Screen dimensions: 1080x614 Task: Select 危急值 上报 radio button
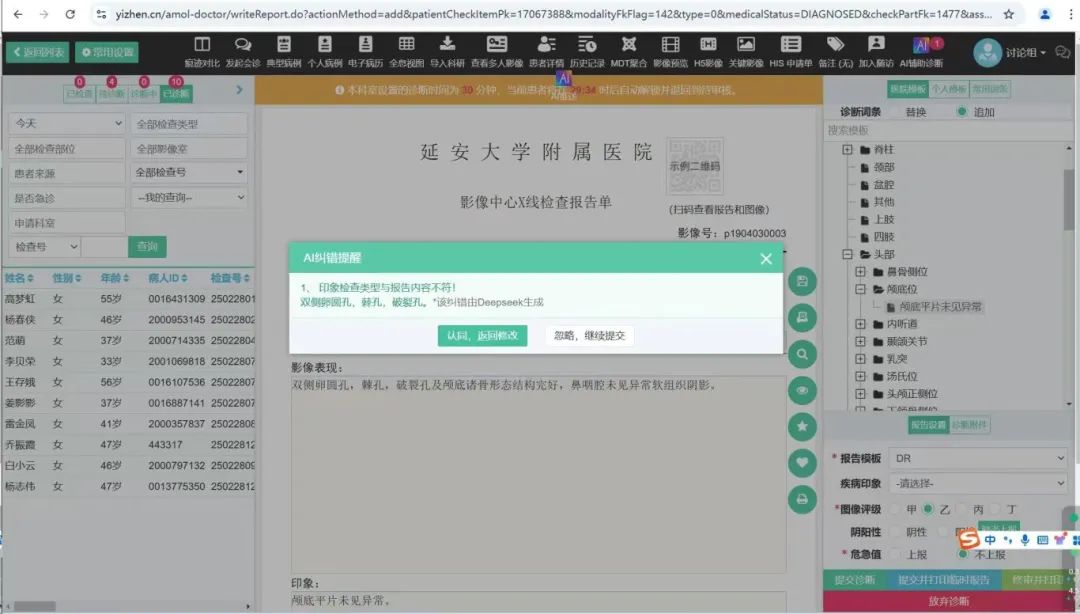[895, 554]
